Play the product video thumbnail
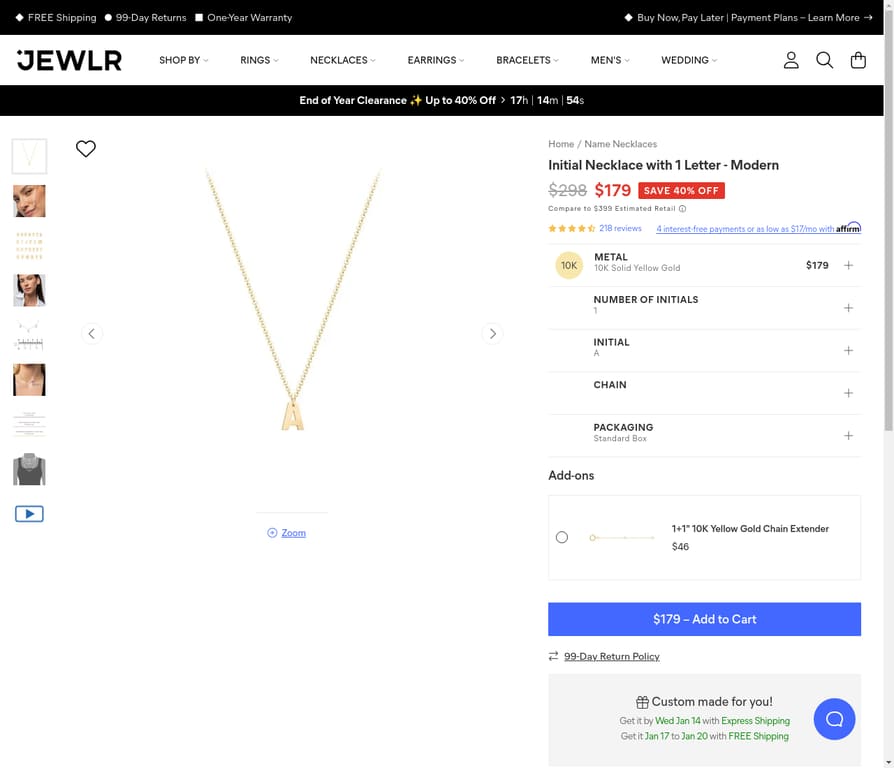Screen dimensions: 894x768 (29, 514)
